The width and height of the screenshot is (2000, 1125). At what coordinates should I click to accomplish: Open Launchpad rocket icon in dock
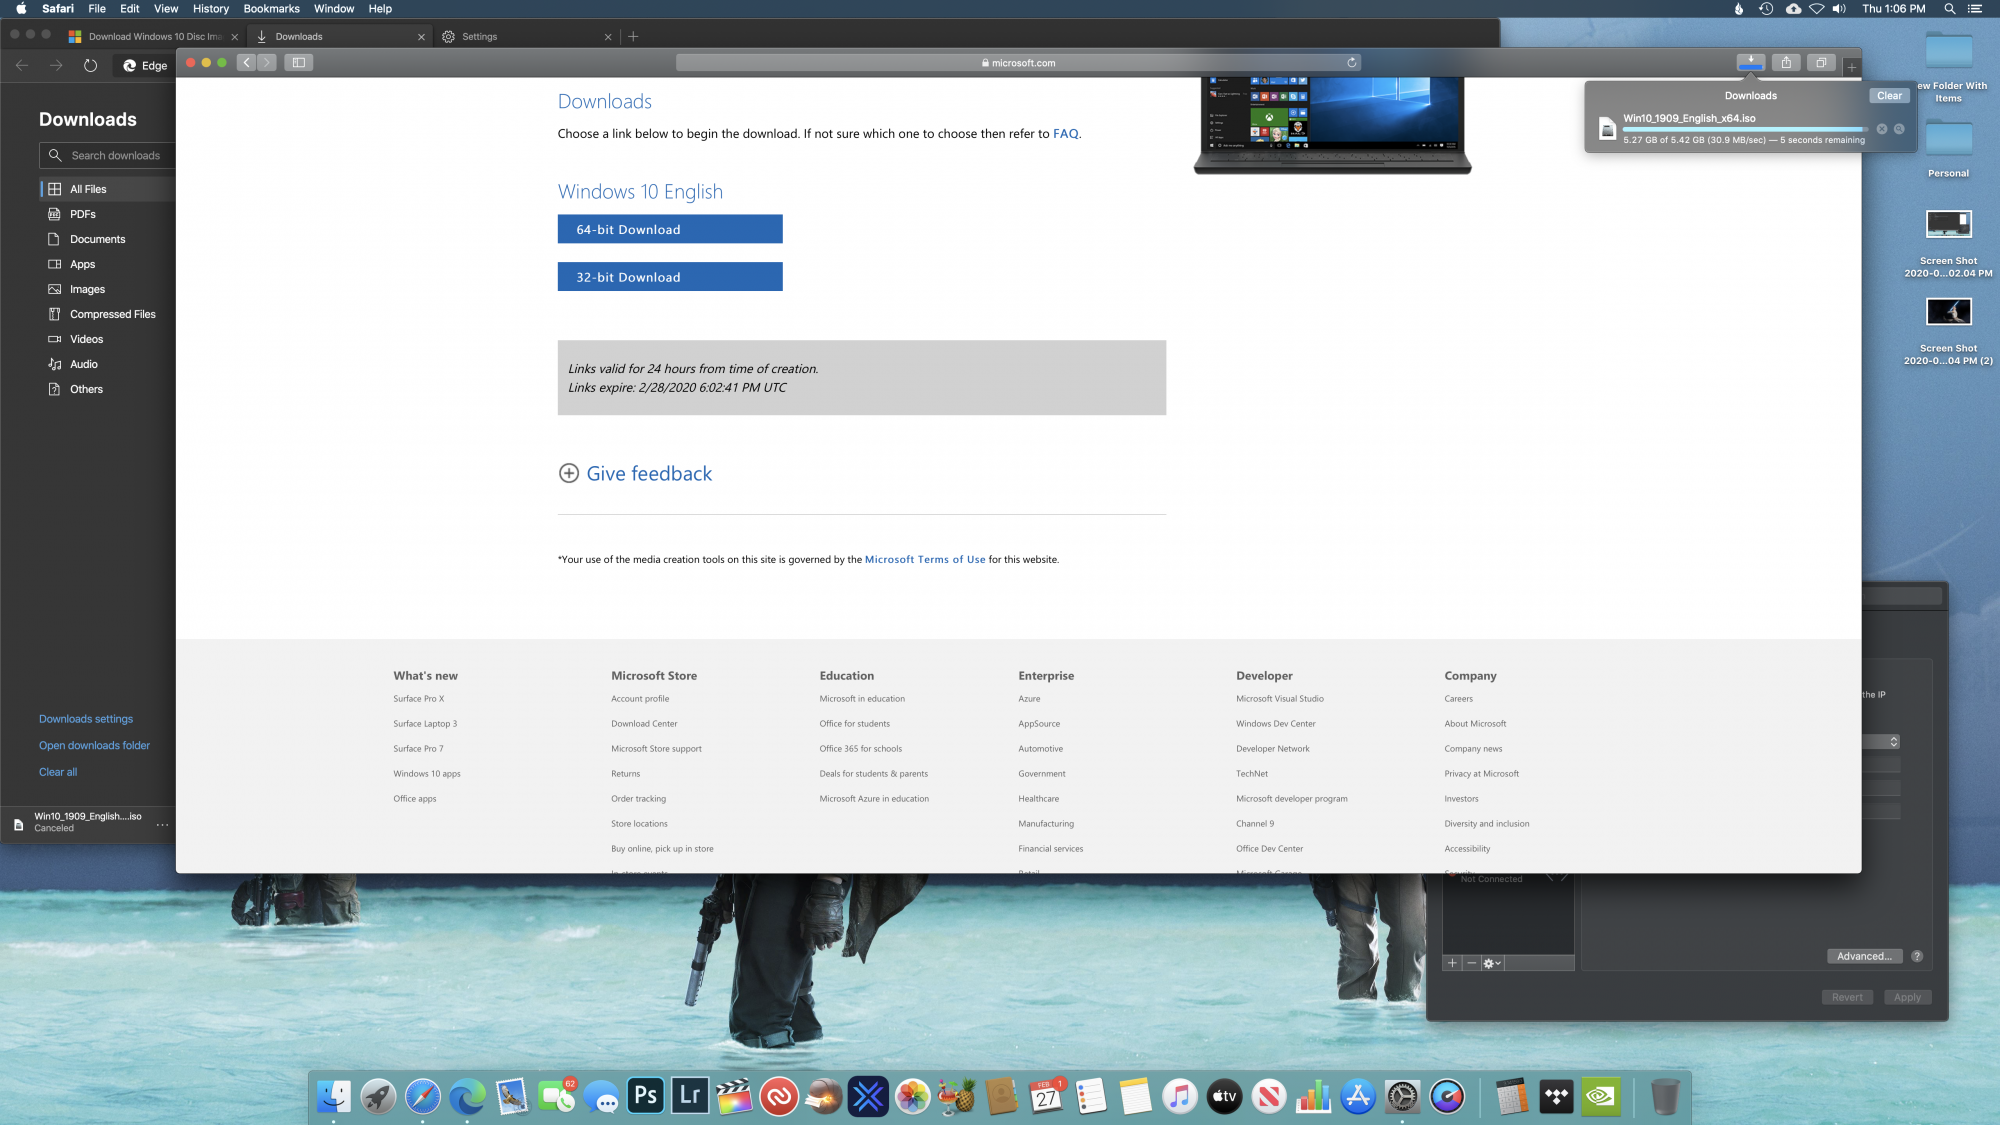[378, 1096]
